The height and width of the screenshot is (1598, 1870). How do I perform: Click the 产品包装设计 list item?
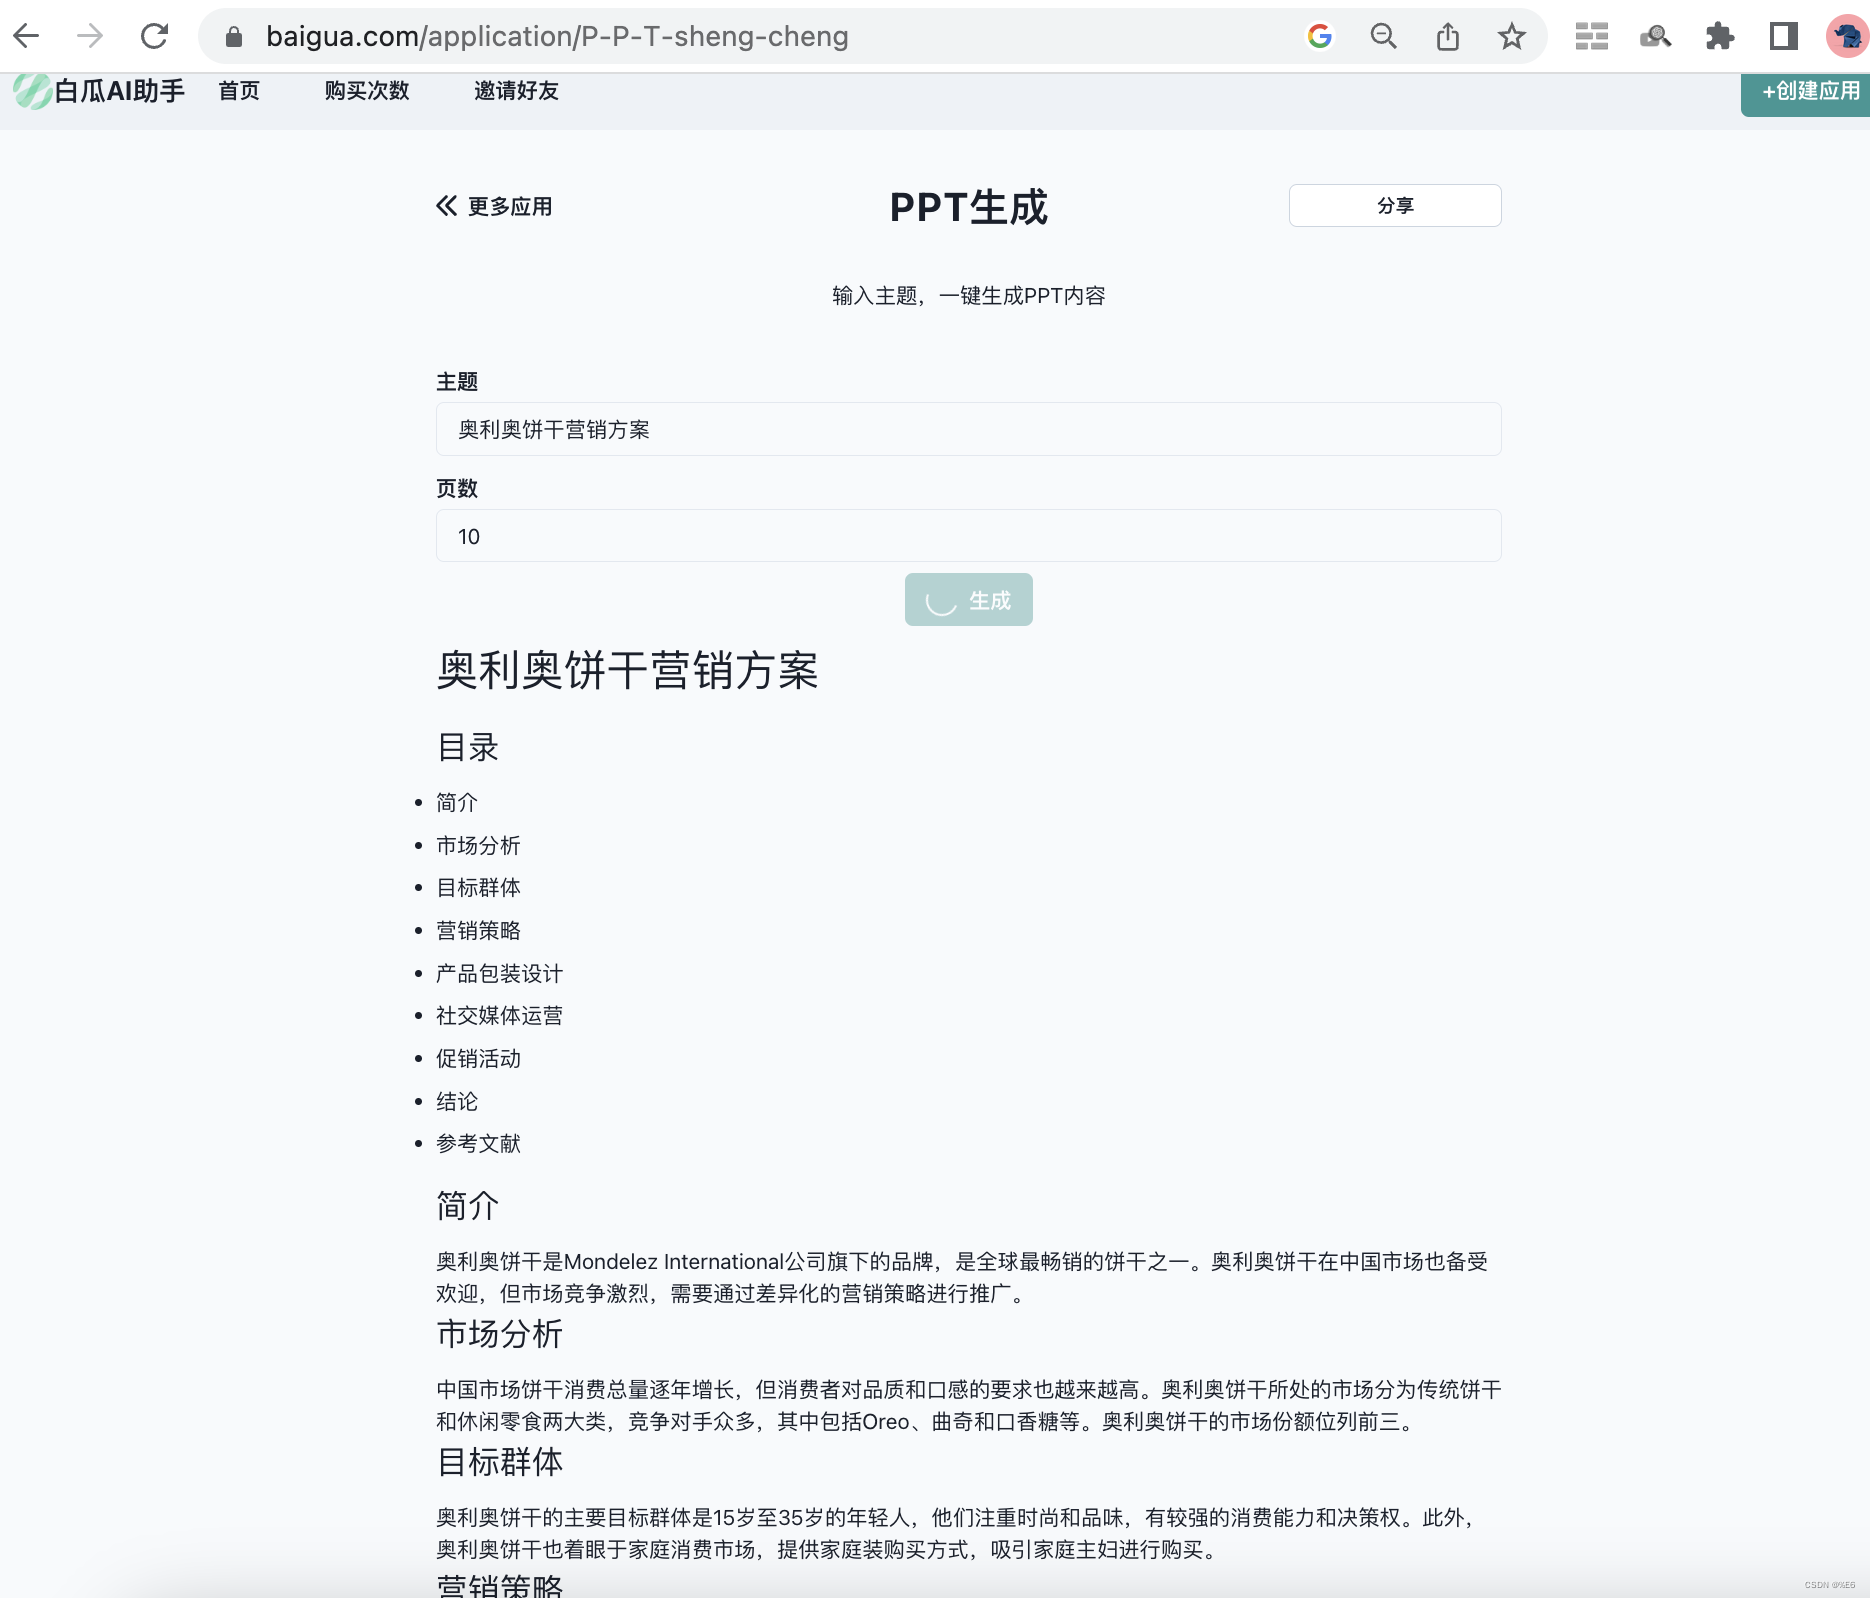[x=499, y=974]
